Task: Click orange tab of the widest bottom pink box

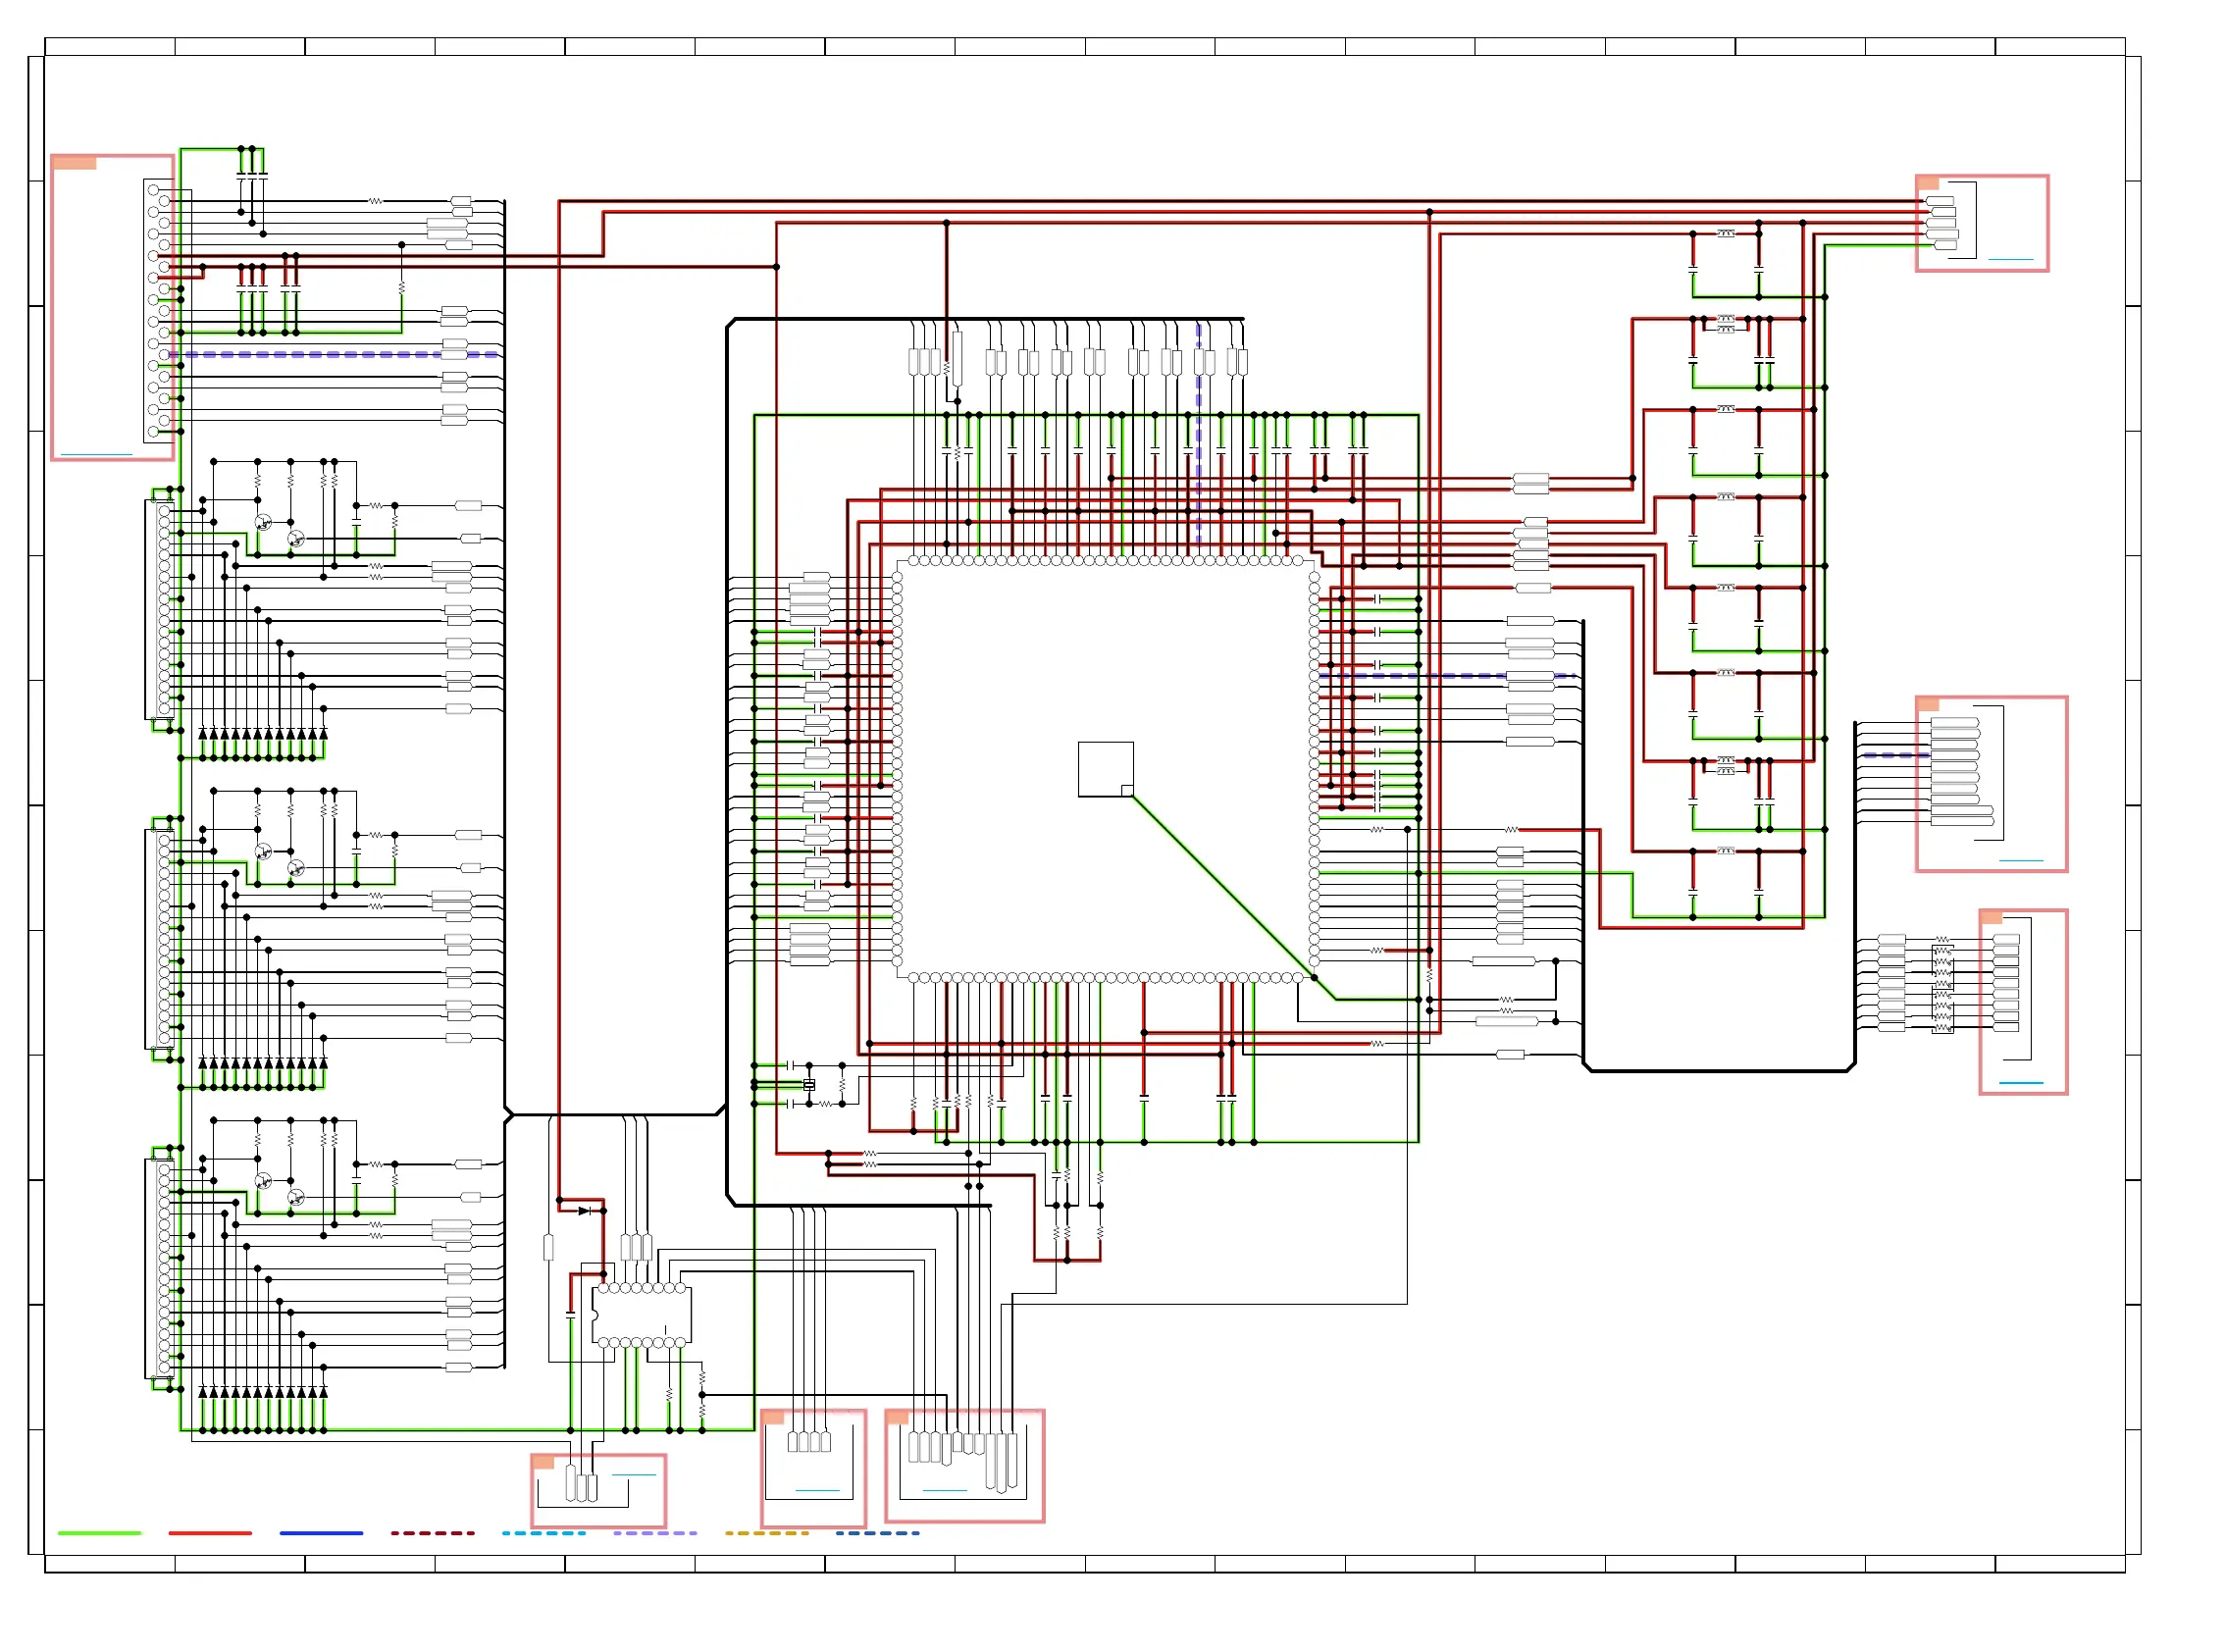Action: (897, 1417)
